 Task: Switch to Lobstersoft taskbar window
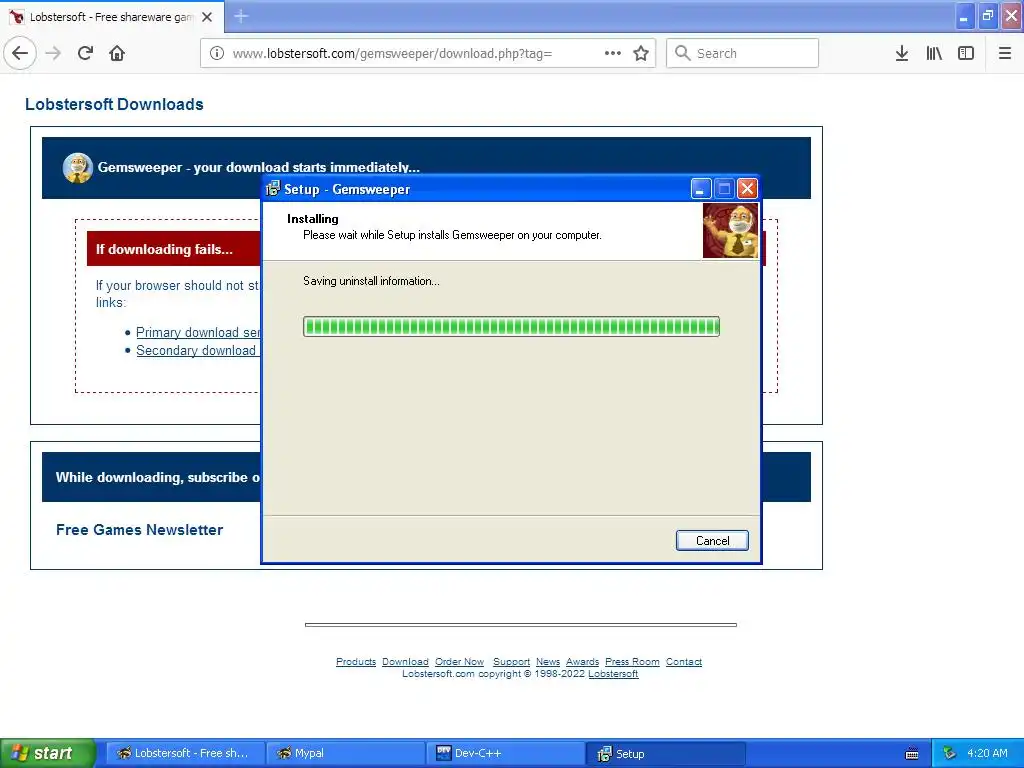[x=185, y=754]
